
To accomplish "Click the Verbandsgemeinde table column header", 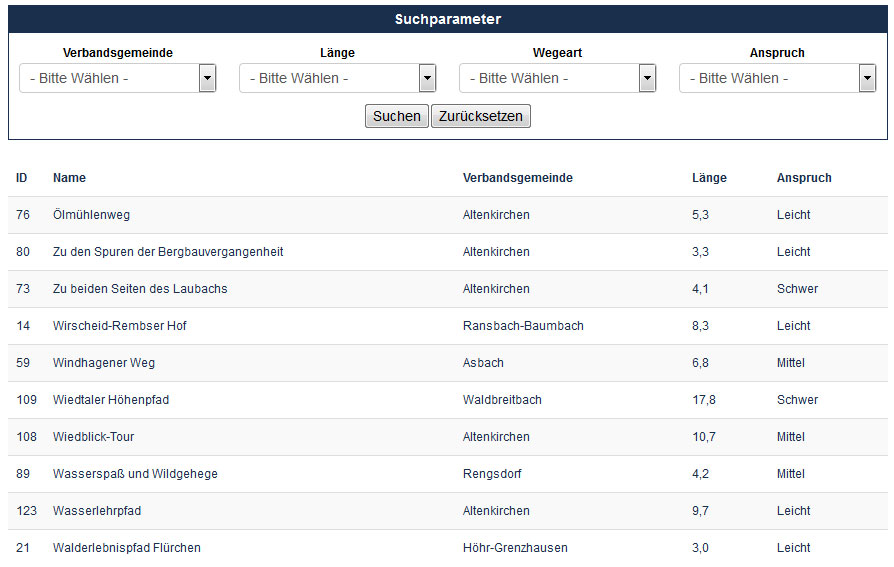I will [x=518, y=178].
